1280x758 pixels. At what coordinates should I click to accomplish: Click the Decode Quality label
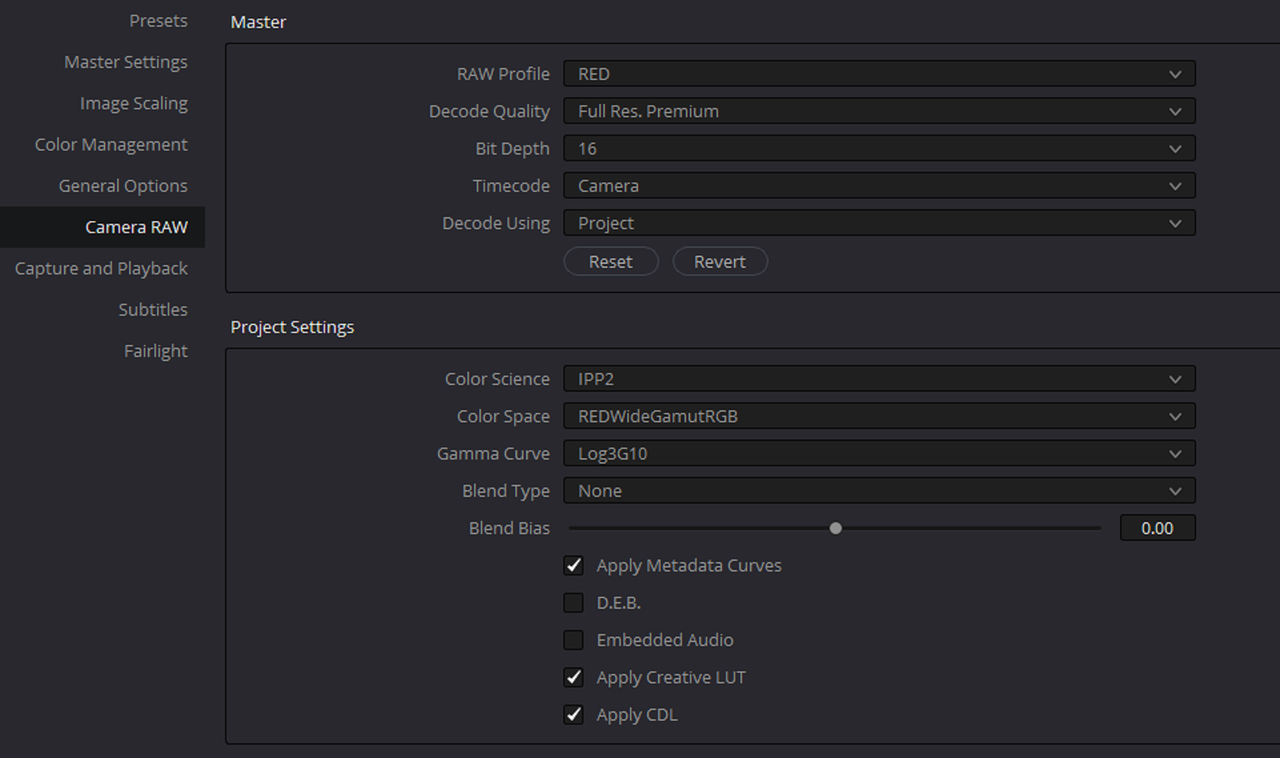pos(489,111)
